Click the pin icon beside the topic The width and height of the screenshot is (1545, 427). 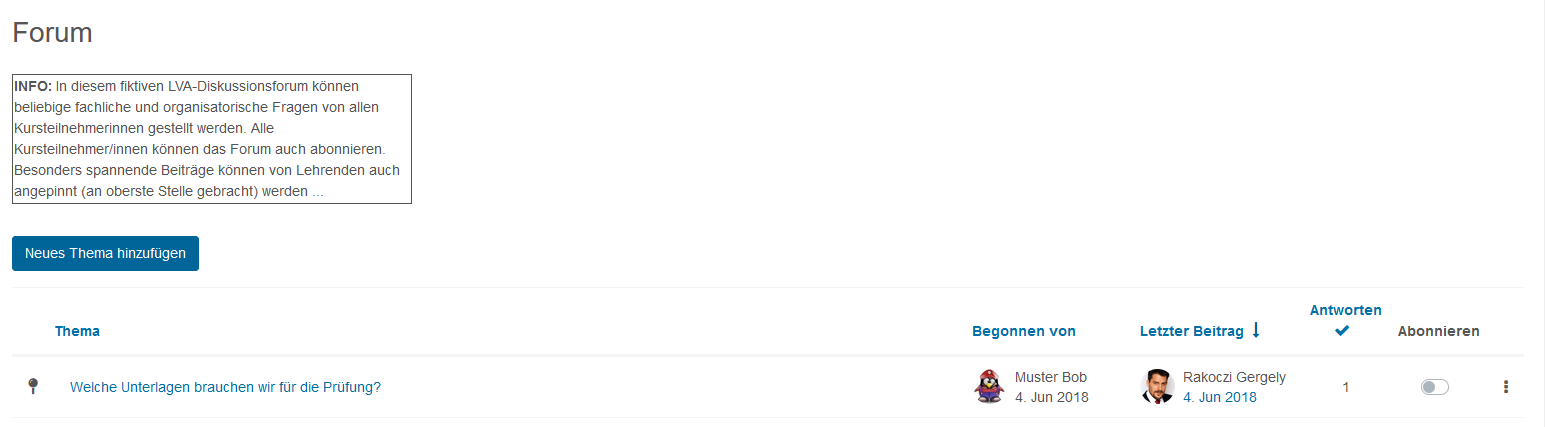click(33, 386)
